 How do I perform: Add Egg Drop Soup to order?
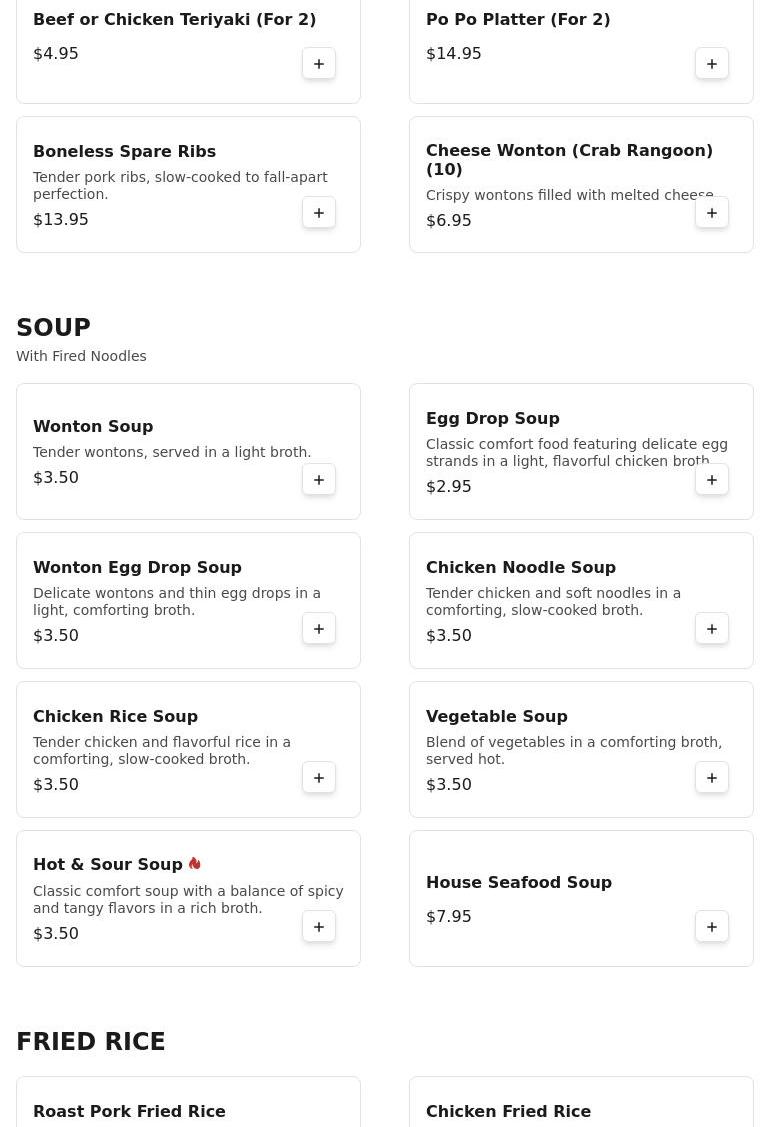pyautogui.click(x=712, y=479)
